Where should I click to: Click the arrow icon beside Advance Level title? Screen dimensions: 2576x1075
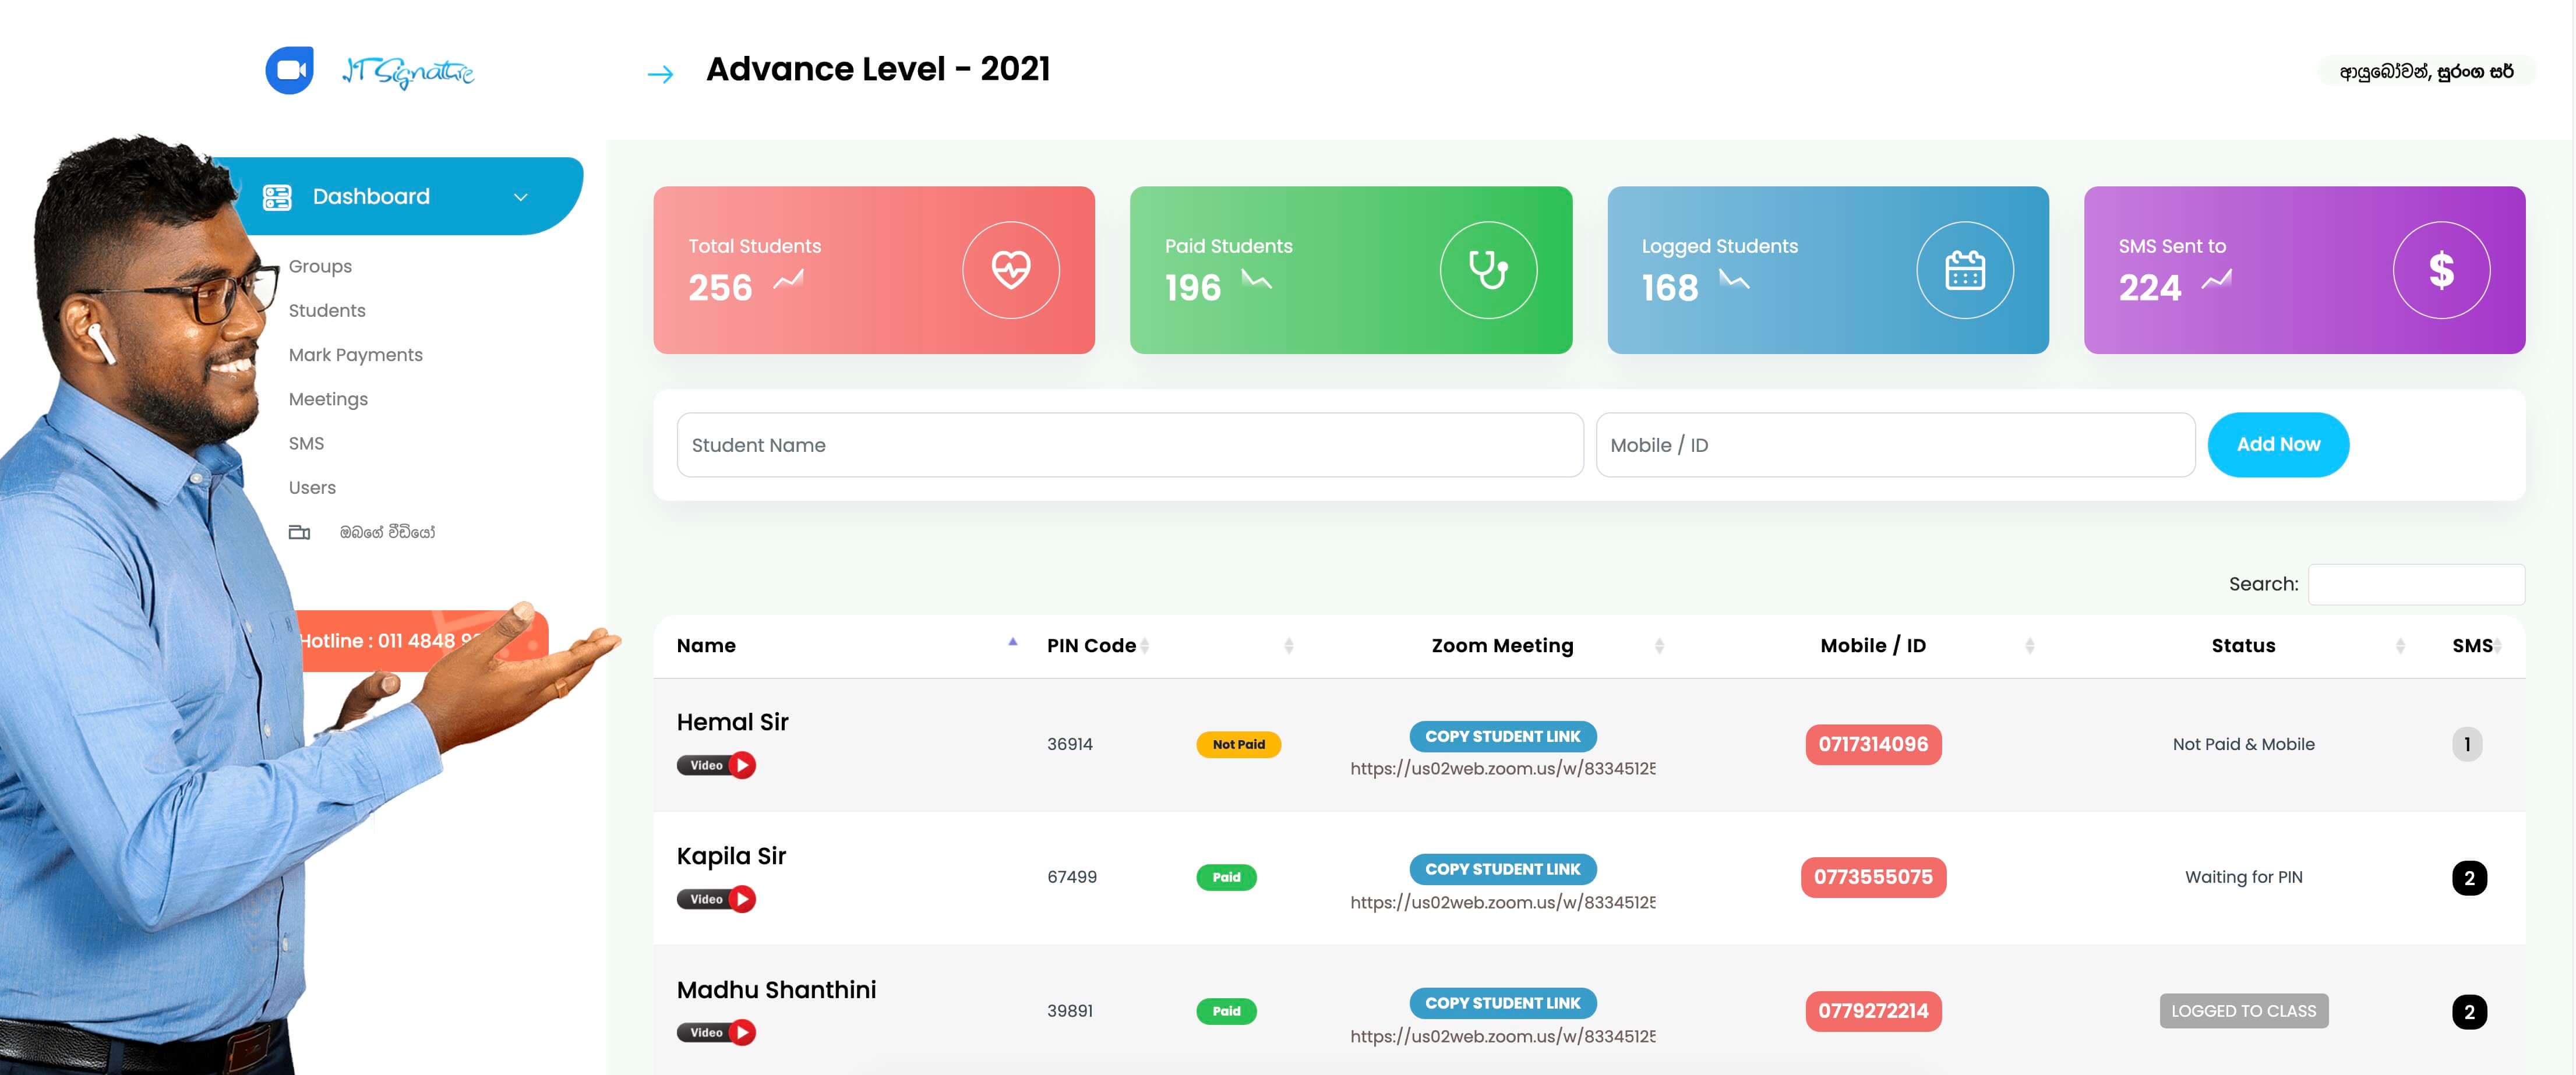(660, 73)
